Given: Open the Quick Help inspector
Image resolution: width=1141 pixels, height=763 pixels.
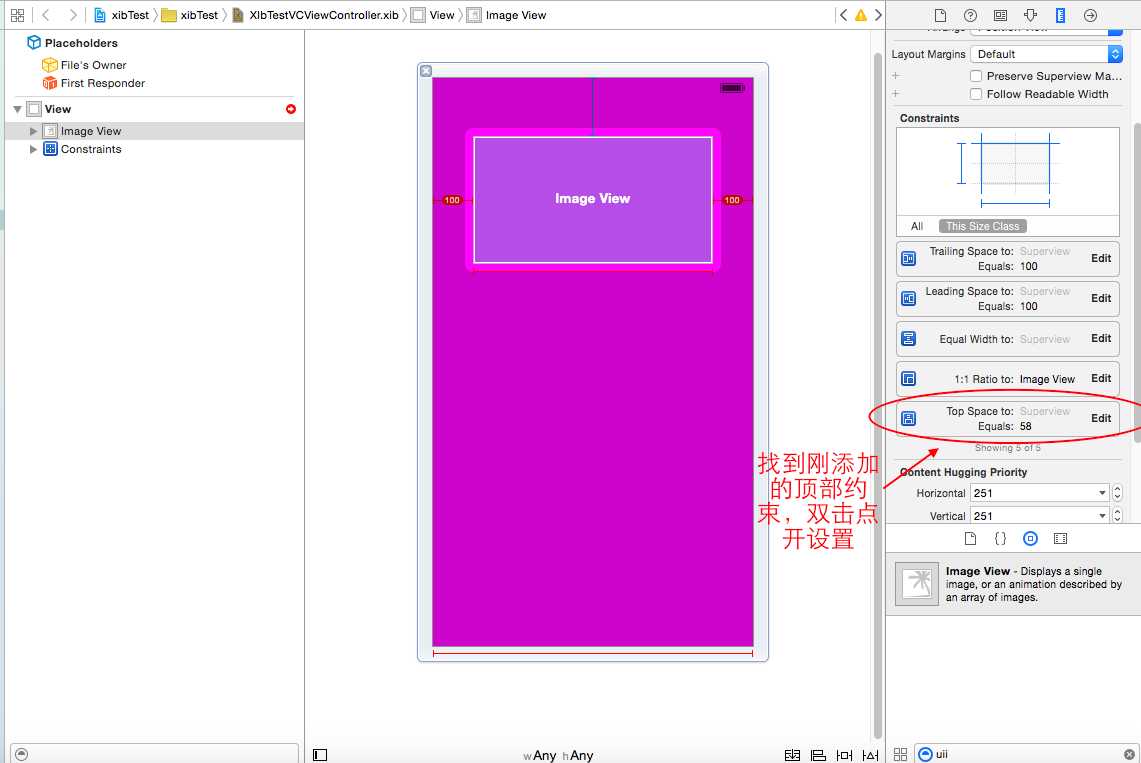Looking at the screenshot, I should pos(970,15).
